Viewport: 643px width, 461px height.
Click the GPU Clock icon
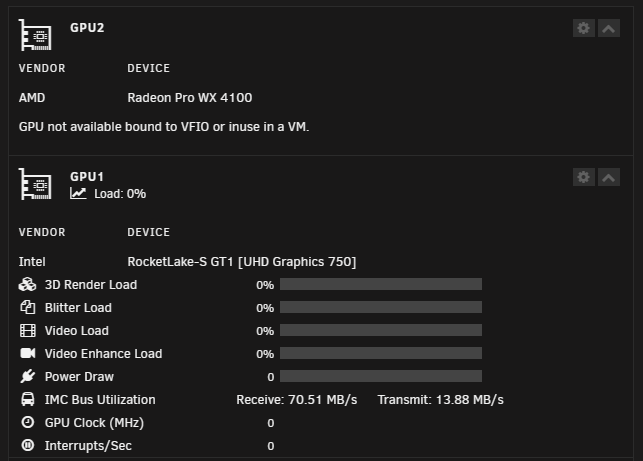tap(27, 422)
